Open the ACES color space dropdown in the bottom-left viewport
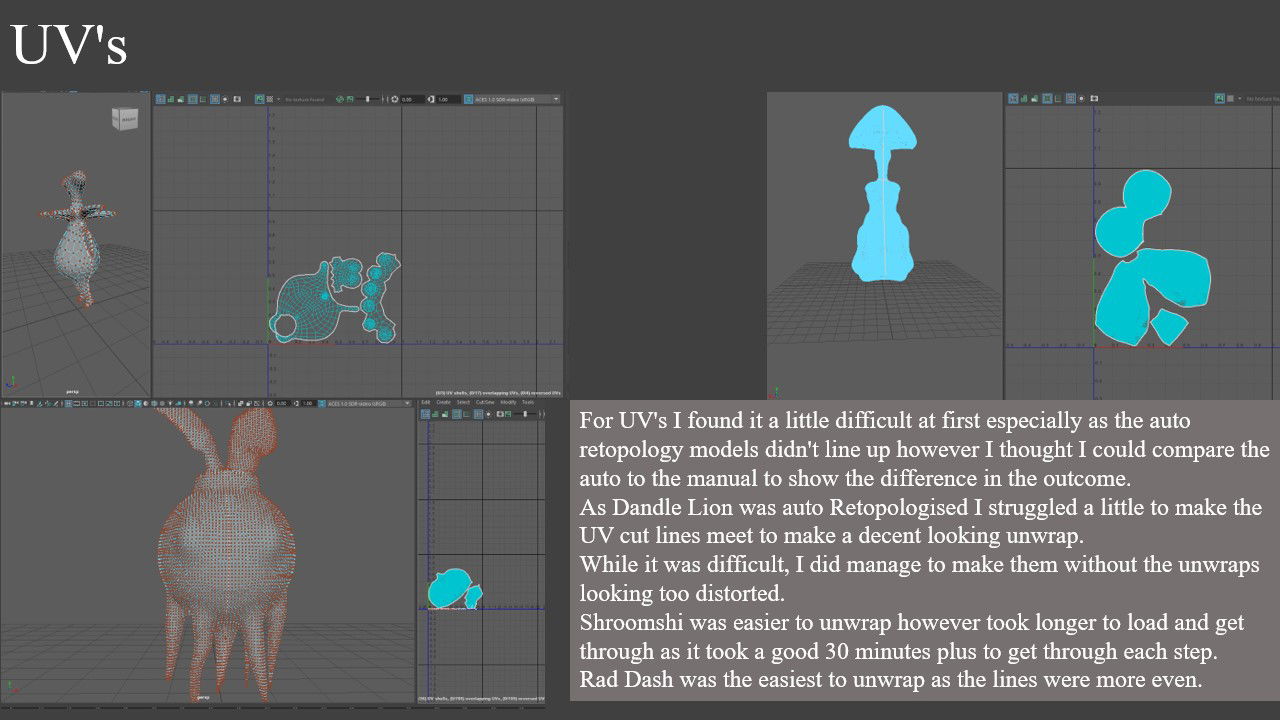This screenshot has height=720, width=1280. click(364, 403)
